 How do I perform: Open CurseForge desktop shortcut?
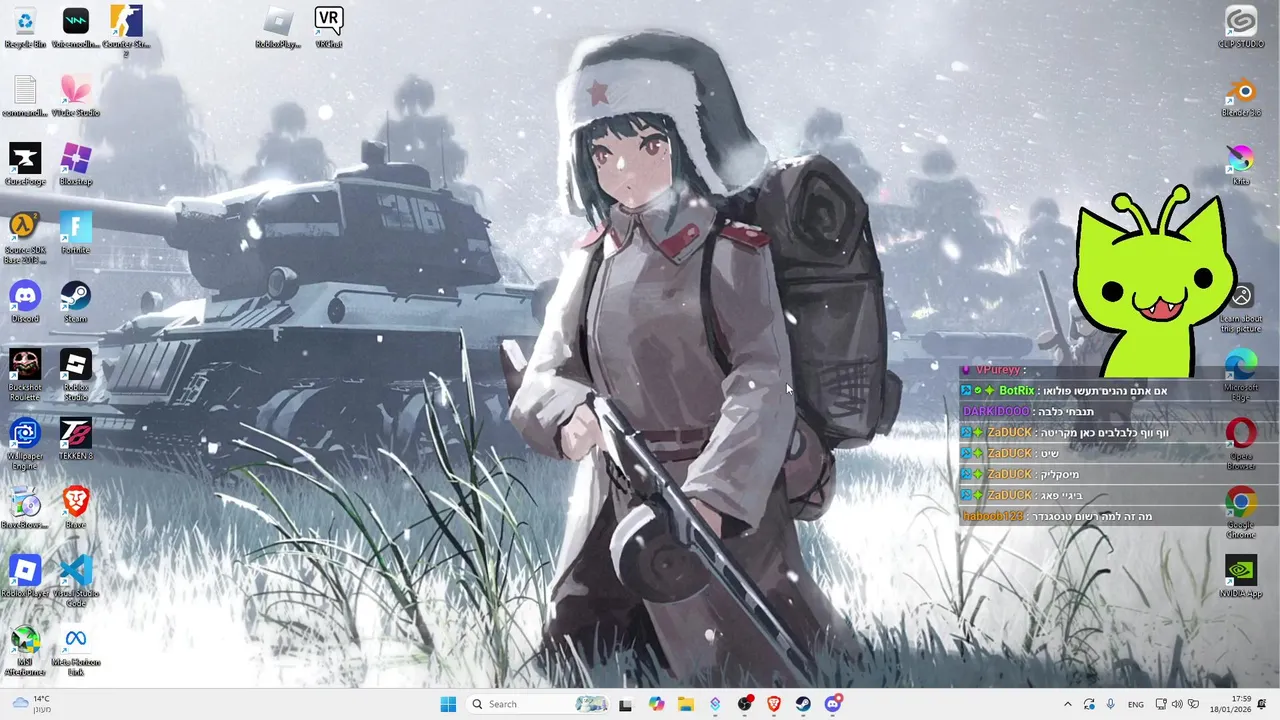coord(25,165)
